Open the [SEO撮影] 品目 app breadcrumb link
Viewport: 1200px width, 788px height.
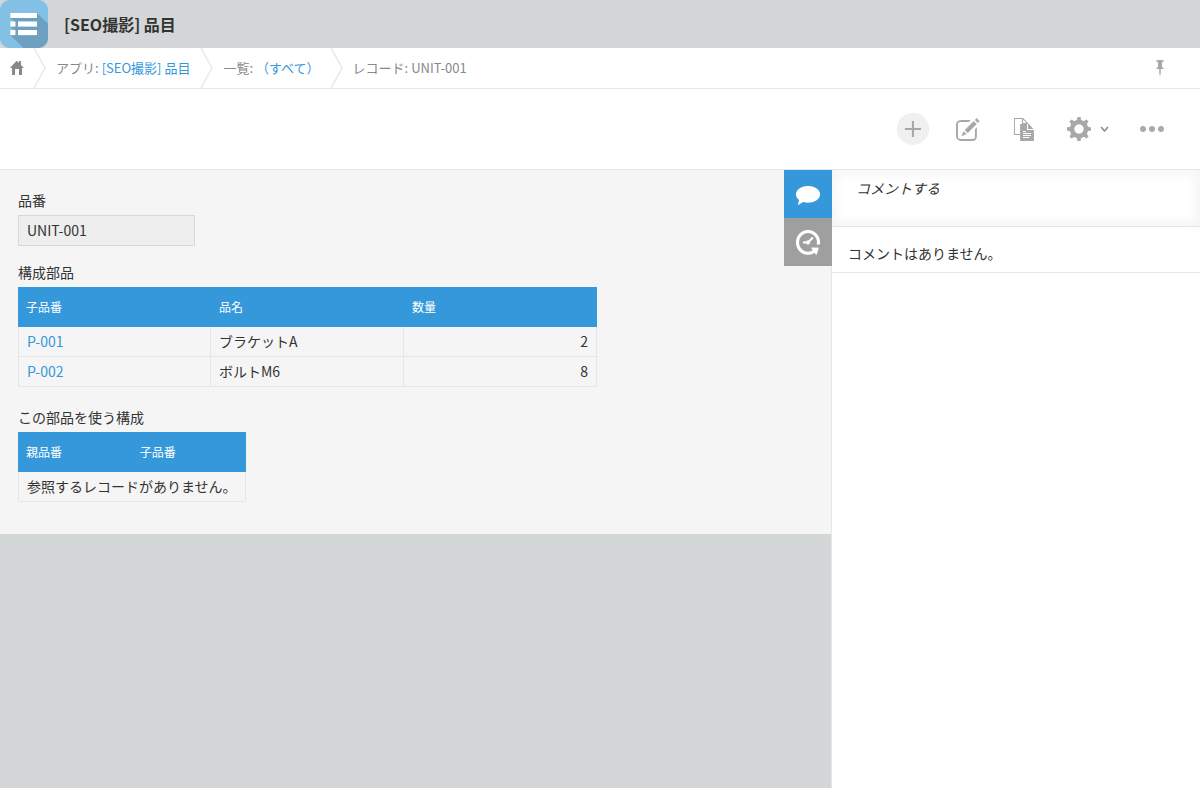pyautogui.click(x=146, y=68)
